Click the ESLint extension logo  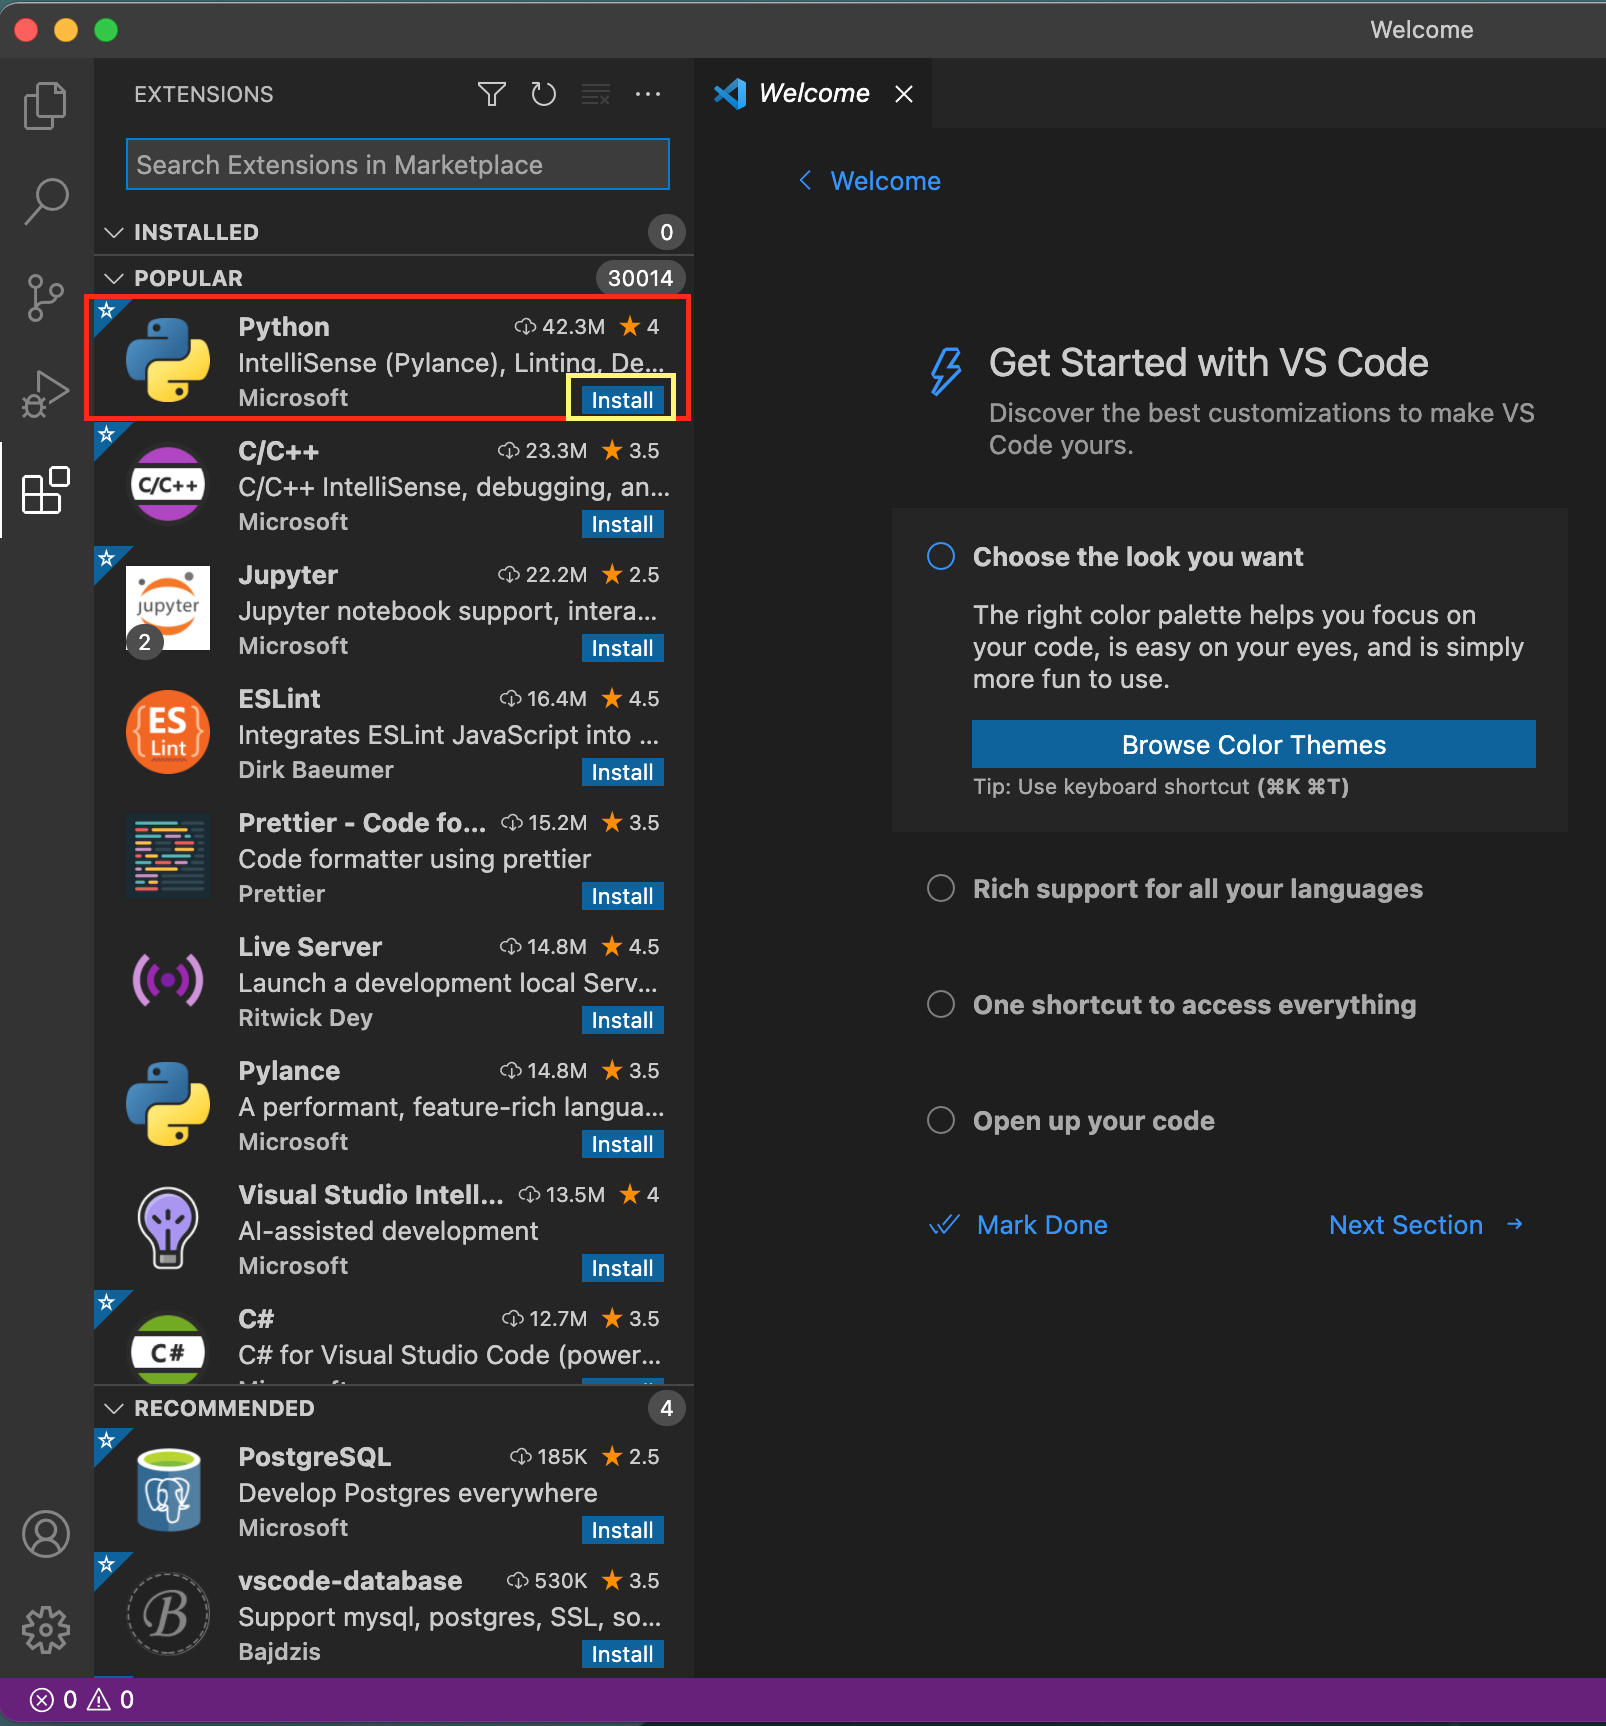[x=168, y=732]
